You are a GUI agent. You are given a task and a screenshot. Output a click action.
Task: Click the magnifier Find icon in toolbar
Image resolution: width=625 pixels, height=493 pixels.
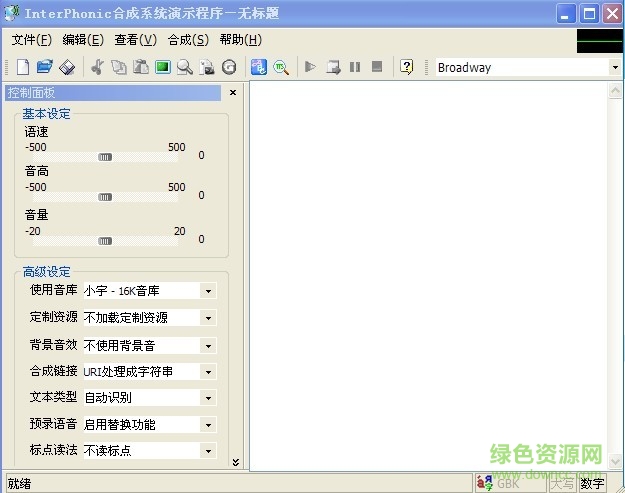click(184, 67)
